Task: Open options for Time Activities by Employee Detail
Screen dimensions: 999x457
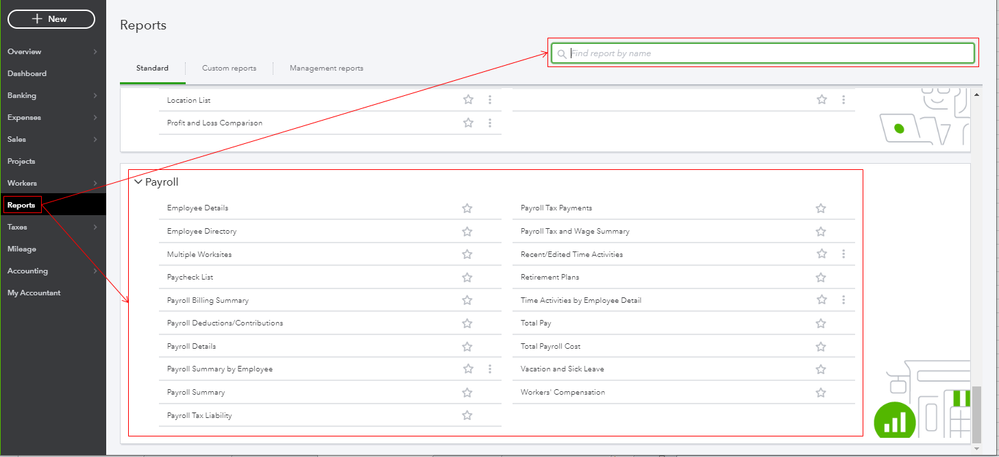Action: pos(844,300)
